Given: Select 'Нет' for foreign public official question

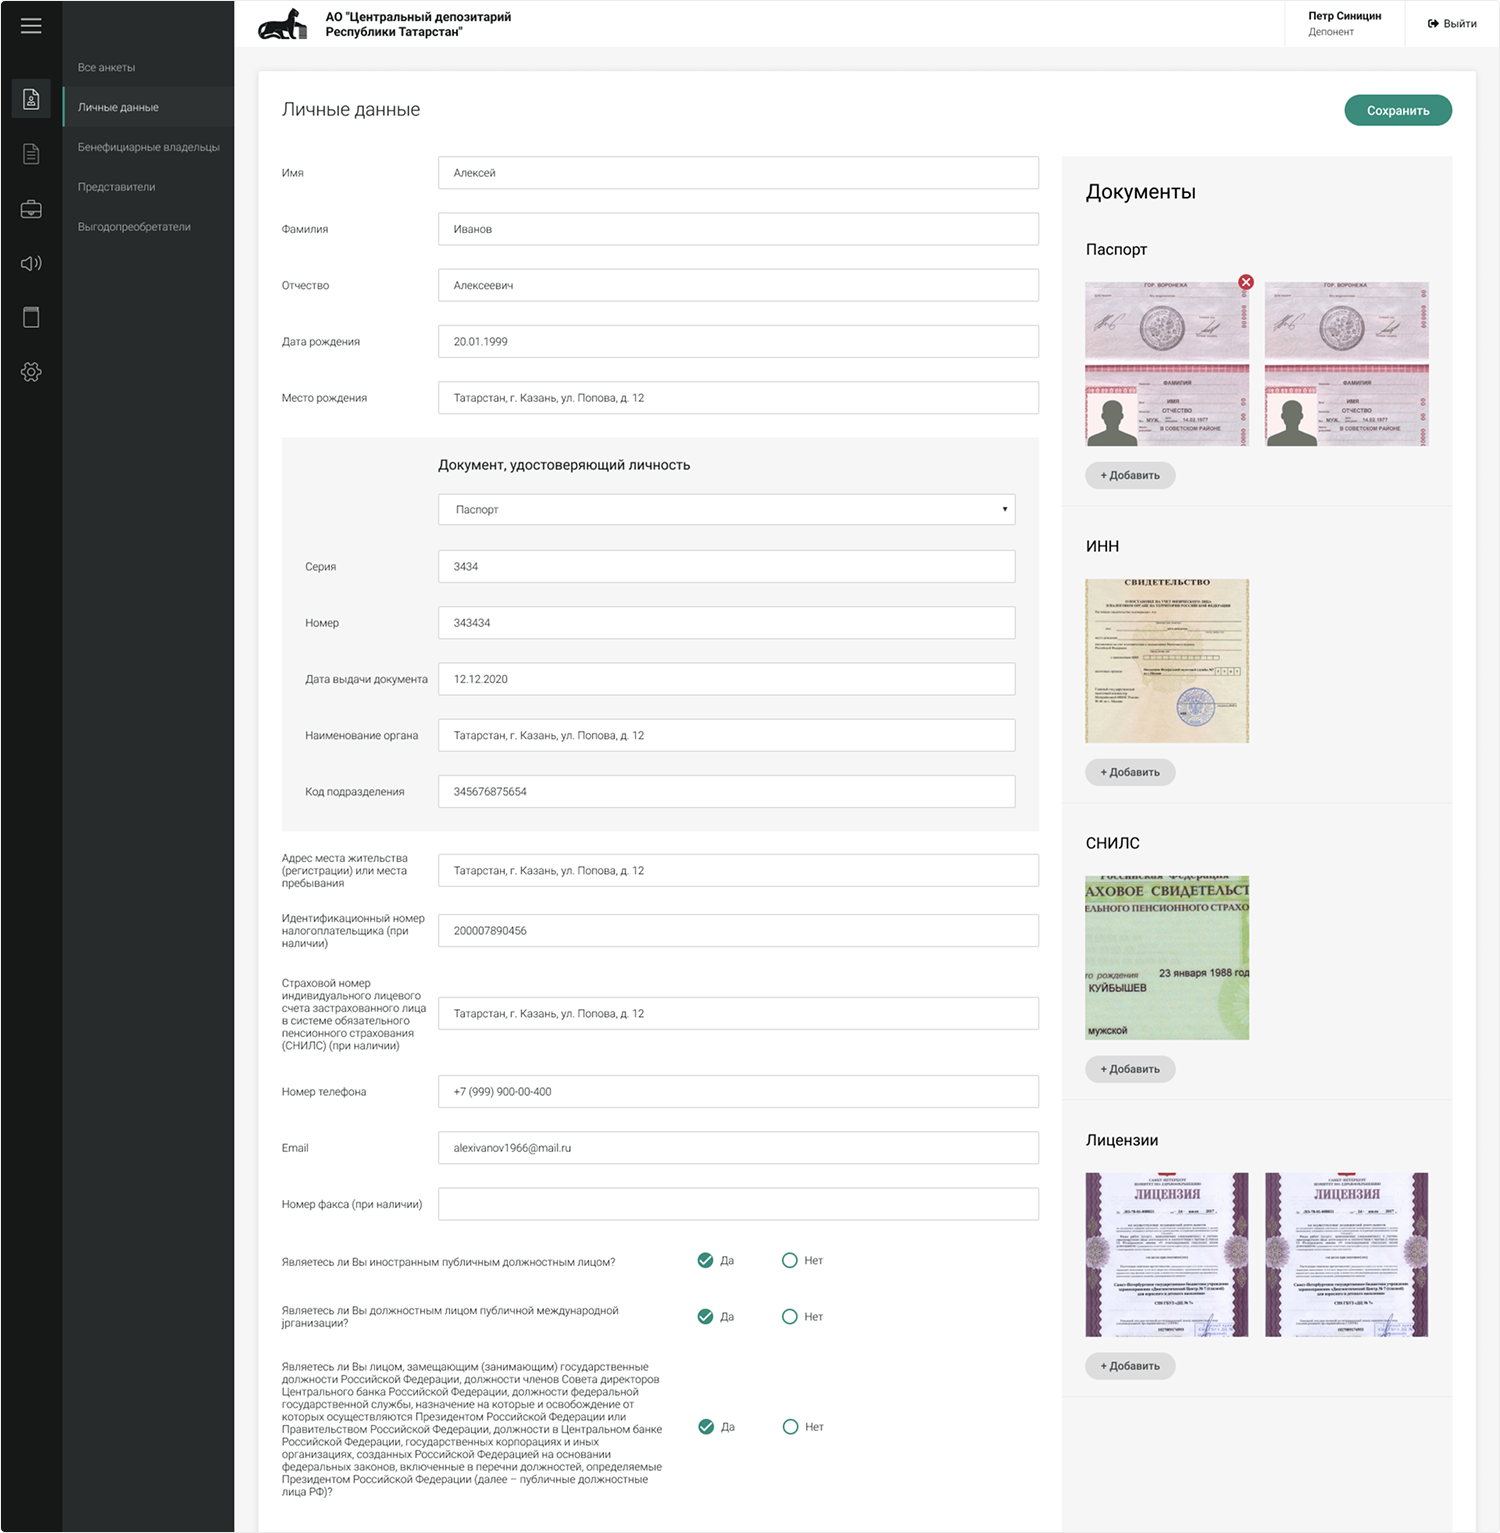Looking at the screenshot, I should pyautogui.click(x=790, y=1260).
